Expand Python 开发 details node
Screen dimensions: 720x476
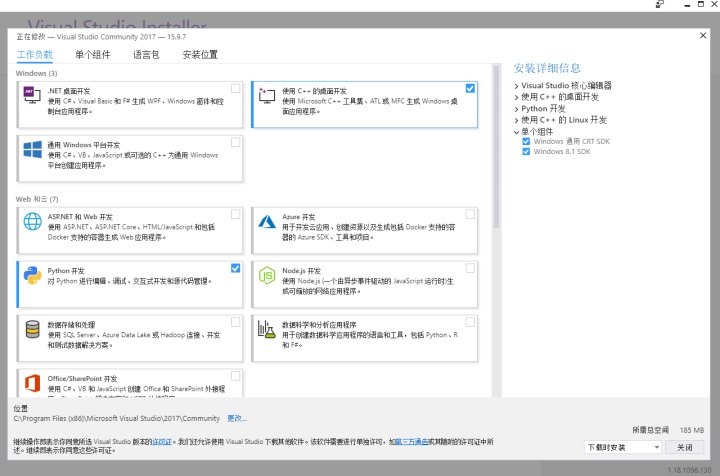point(517,109)
